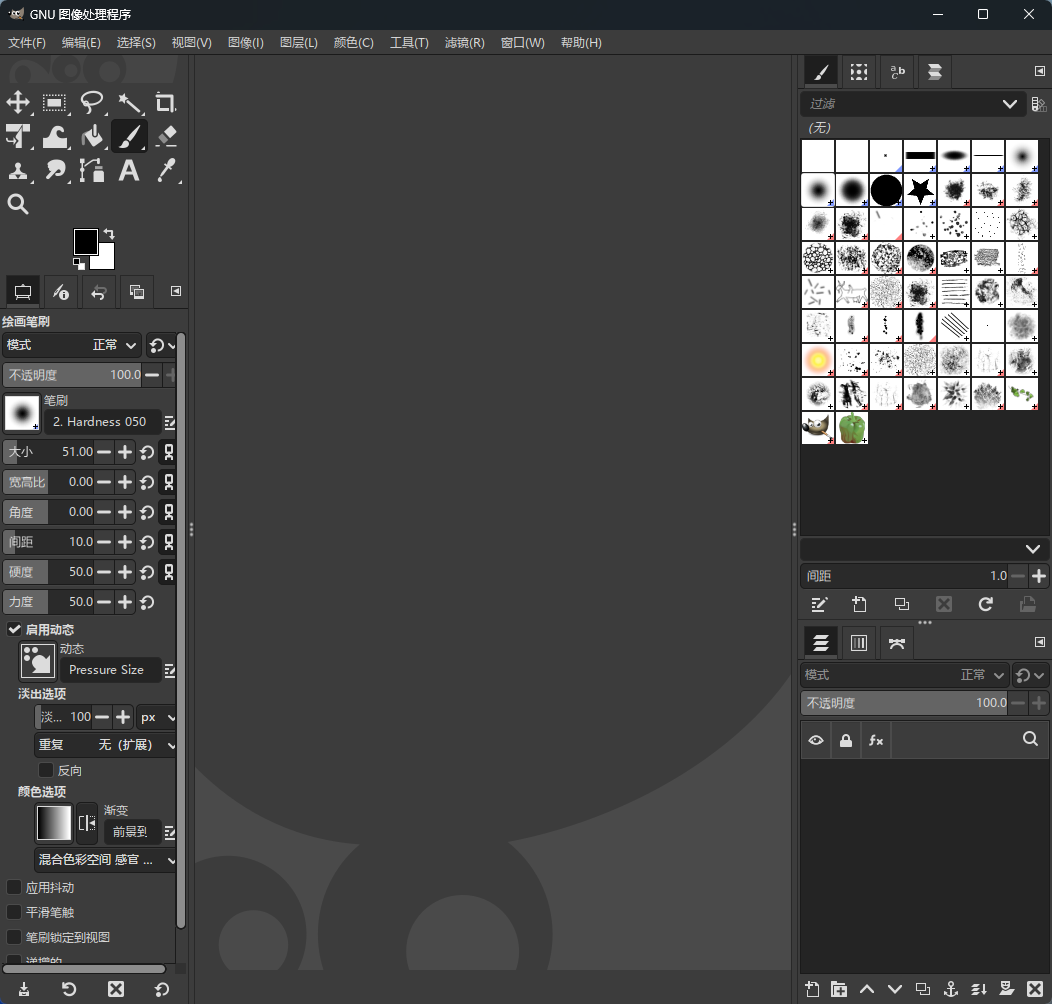Click the black foreground color swatch
Image resolution: width=1052 pixels, height=1004 pixels.
[x=85, y=242]
